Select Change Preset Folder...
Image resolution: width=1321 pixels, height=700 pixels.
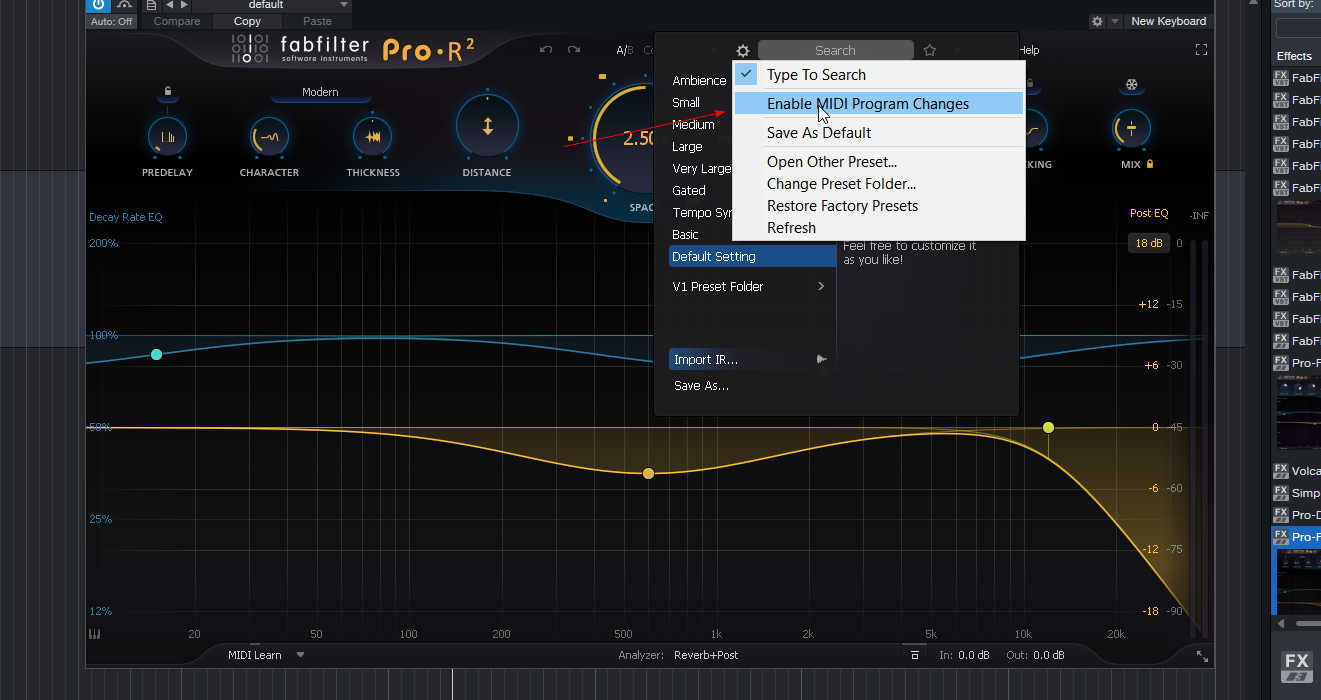pyautogui.click(x=879, y=184)
